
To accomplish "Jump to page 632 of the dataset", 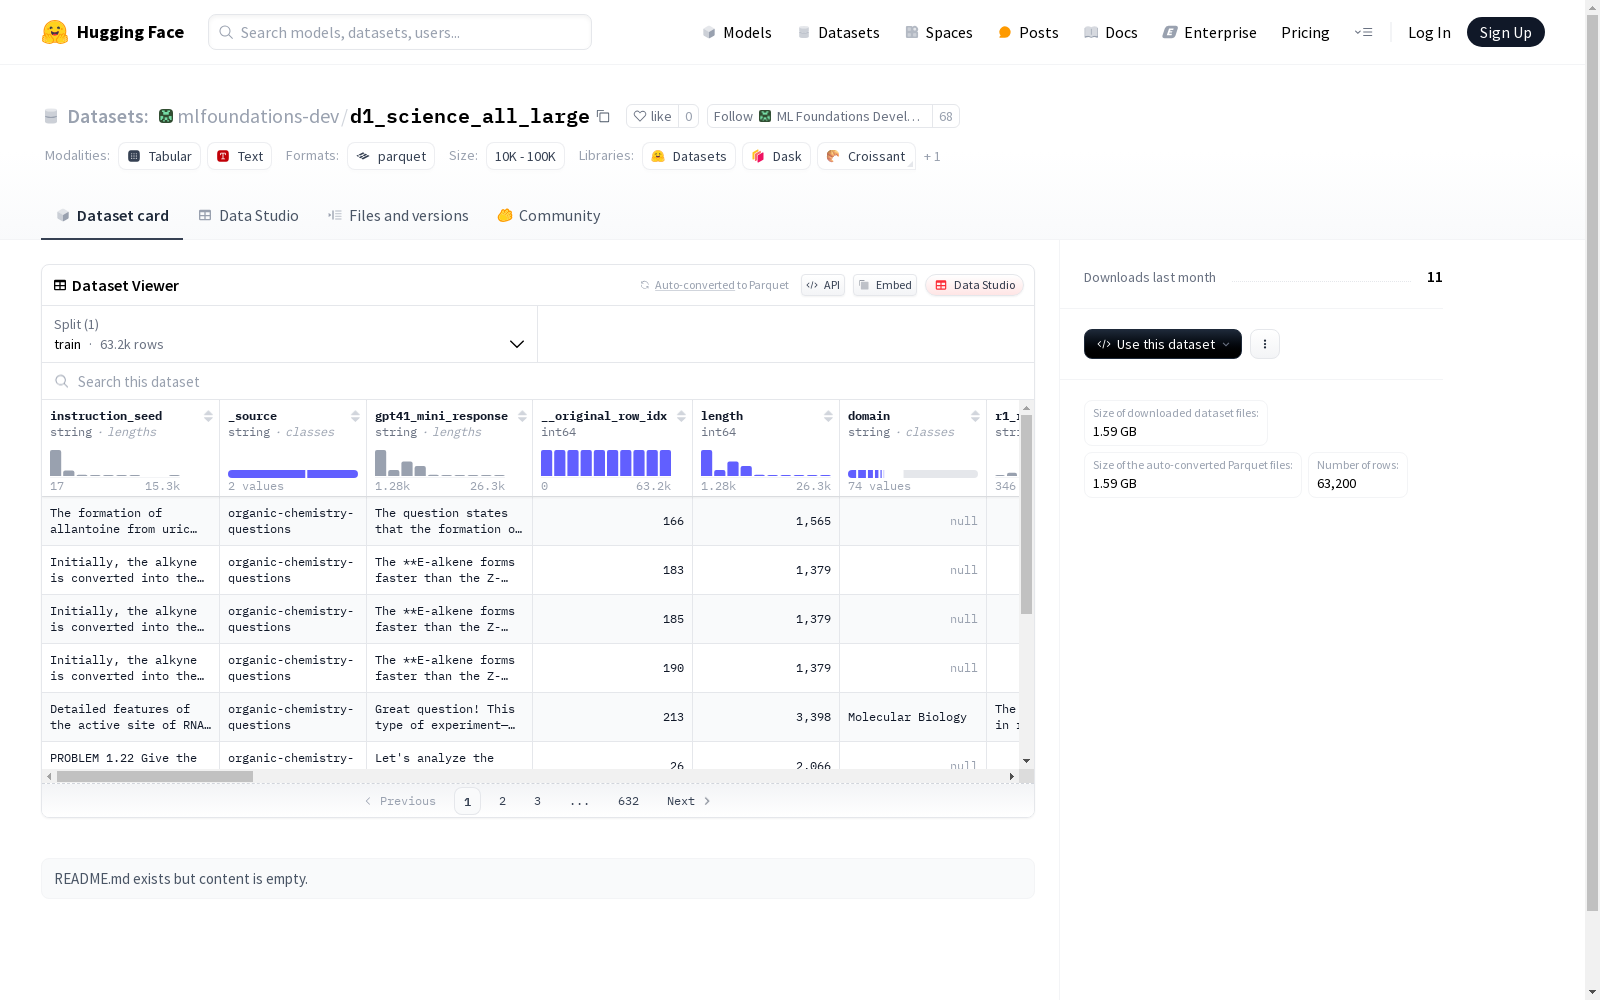I will point(628,801).
